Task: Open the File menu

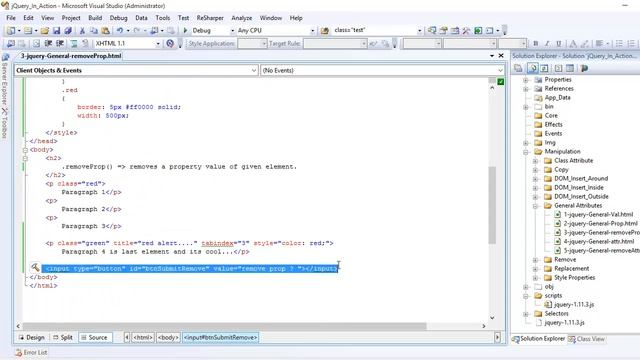Action: tap(11, 18)
